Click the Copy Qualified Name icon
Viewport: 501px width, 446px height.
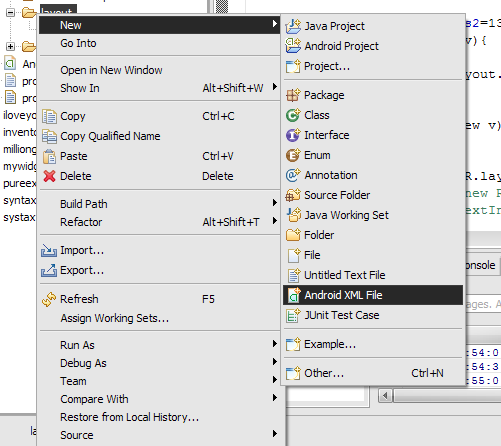click(49, 136)
